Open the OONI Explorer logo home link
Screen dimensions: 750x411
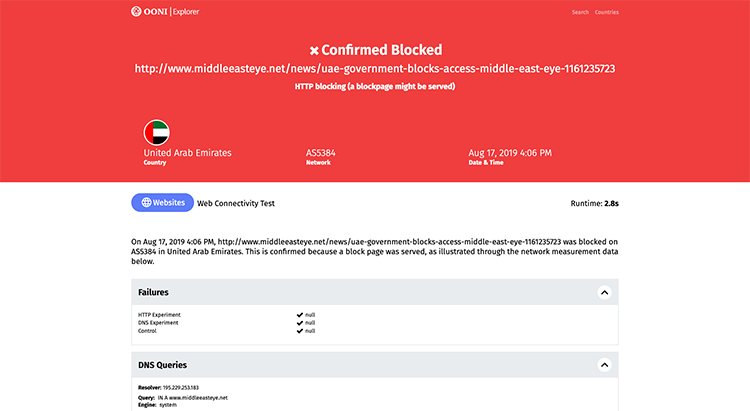coord(165,11)
